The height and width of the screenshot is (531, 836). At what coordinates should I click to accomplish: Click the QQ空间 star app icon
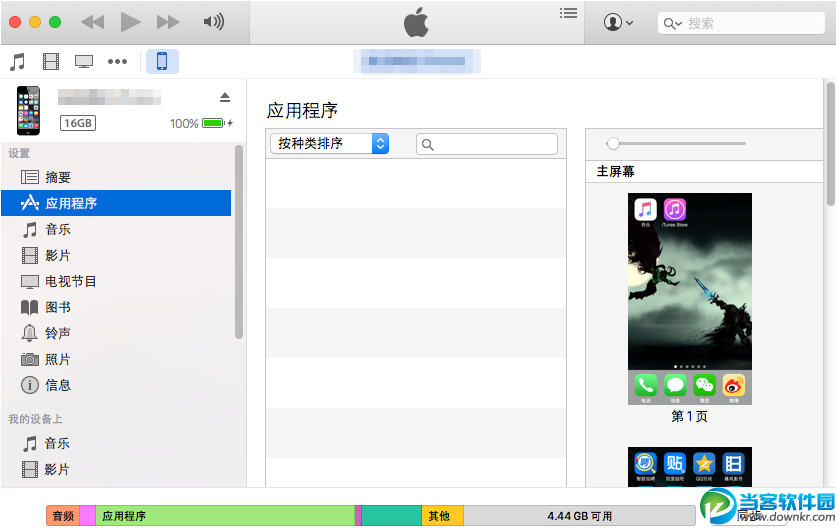tap(704, 463)
